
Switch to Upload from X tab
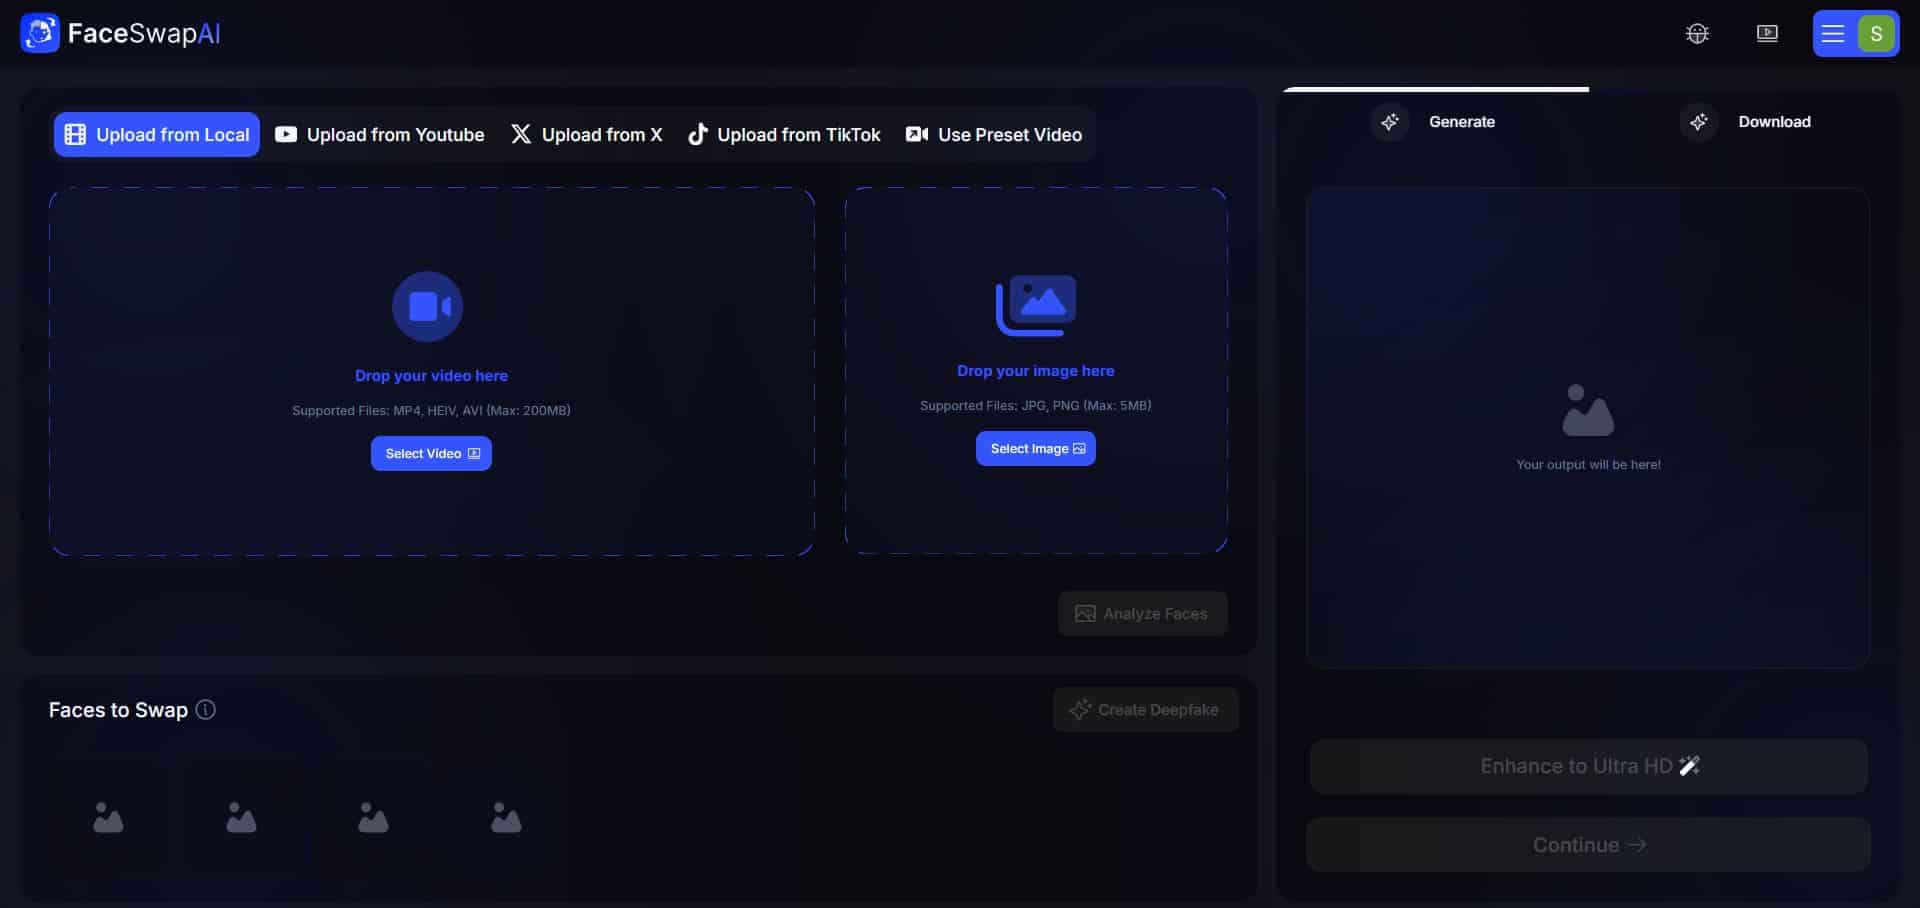point(587,135)
